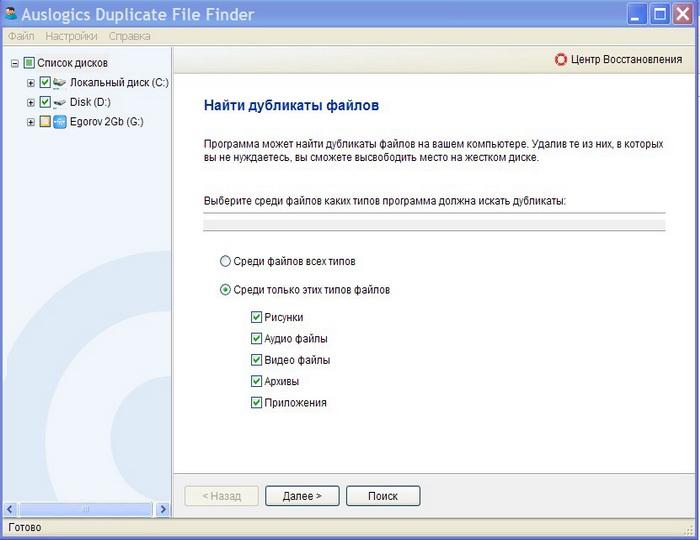Toggle the Список дисков checkbox
The width and height of the screenshot is (700, 540).
click(29, 63)
